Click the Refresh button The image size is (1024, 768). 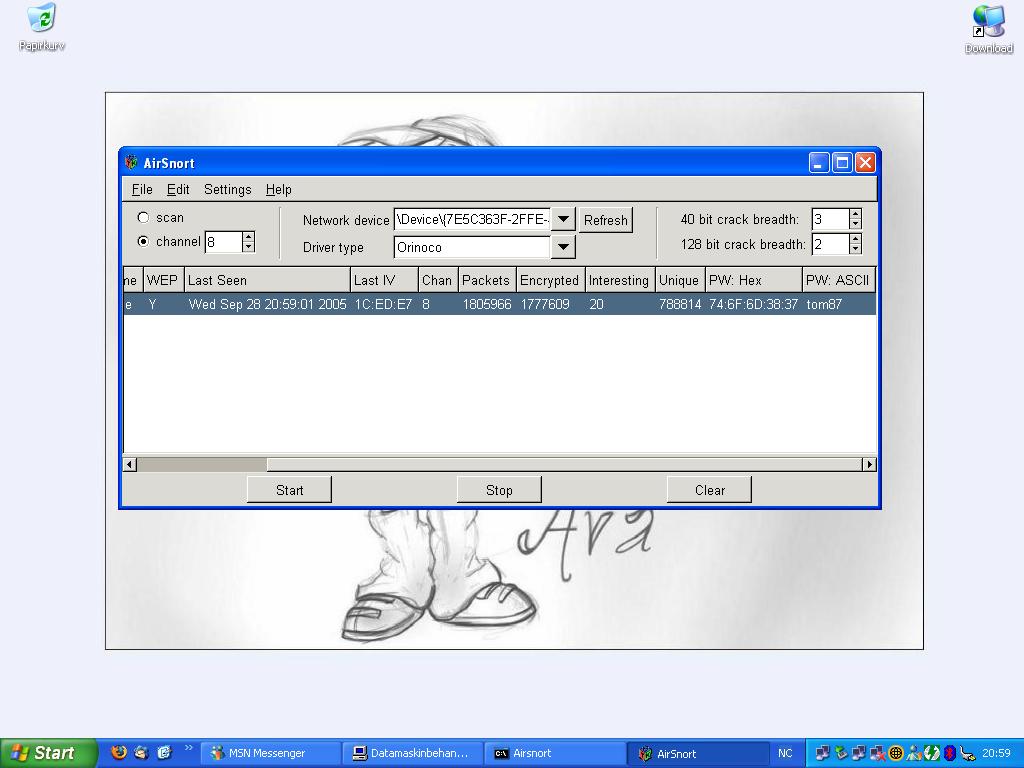pos(605,220)
